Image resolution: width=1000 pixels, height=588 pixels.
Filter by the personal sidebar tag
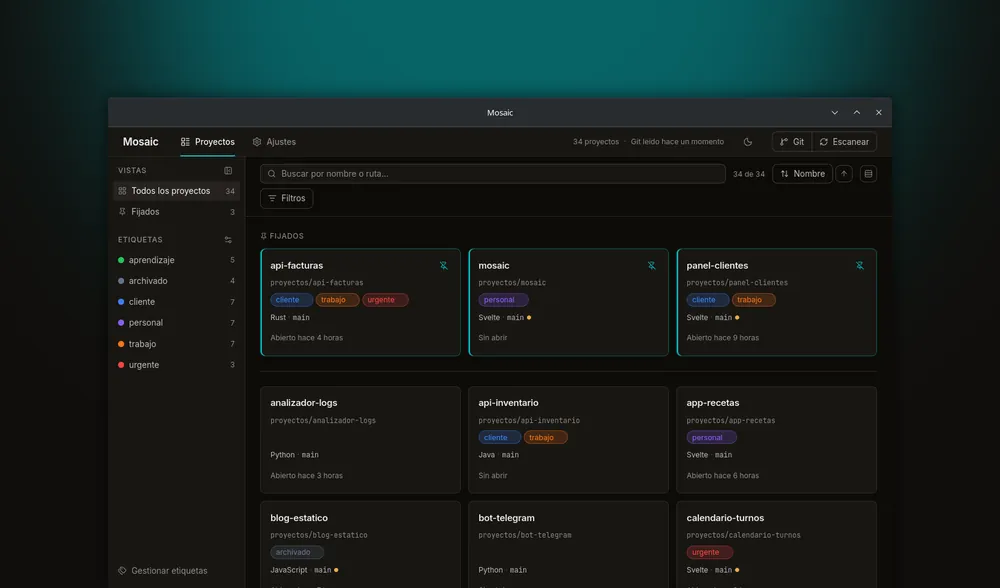coord(177,323)
